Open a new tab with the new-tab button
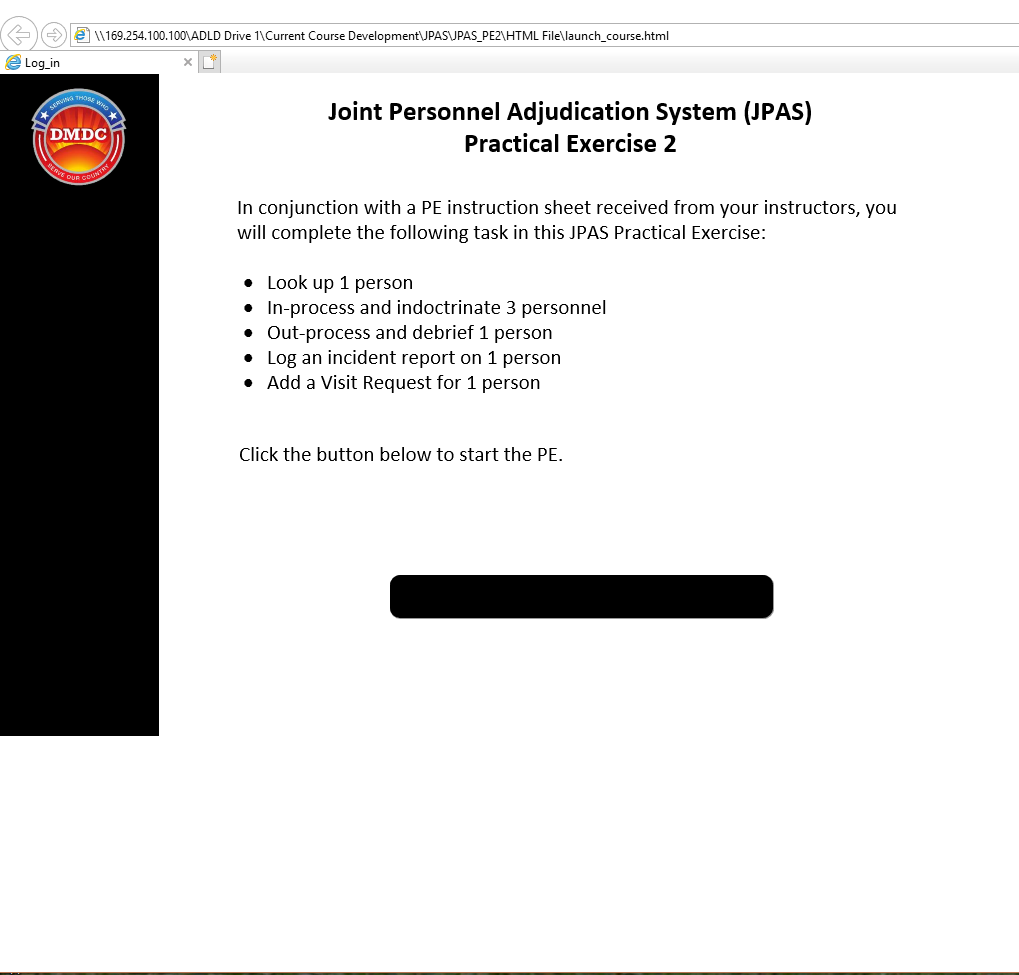 tap(209, 62)
